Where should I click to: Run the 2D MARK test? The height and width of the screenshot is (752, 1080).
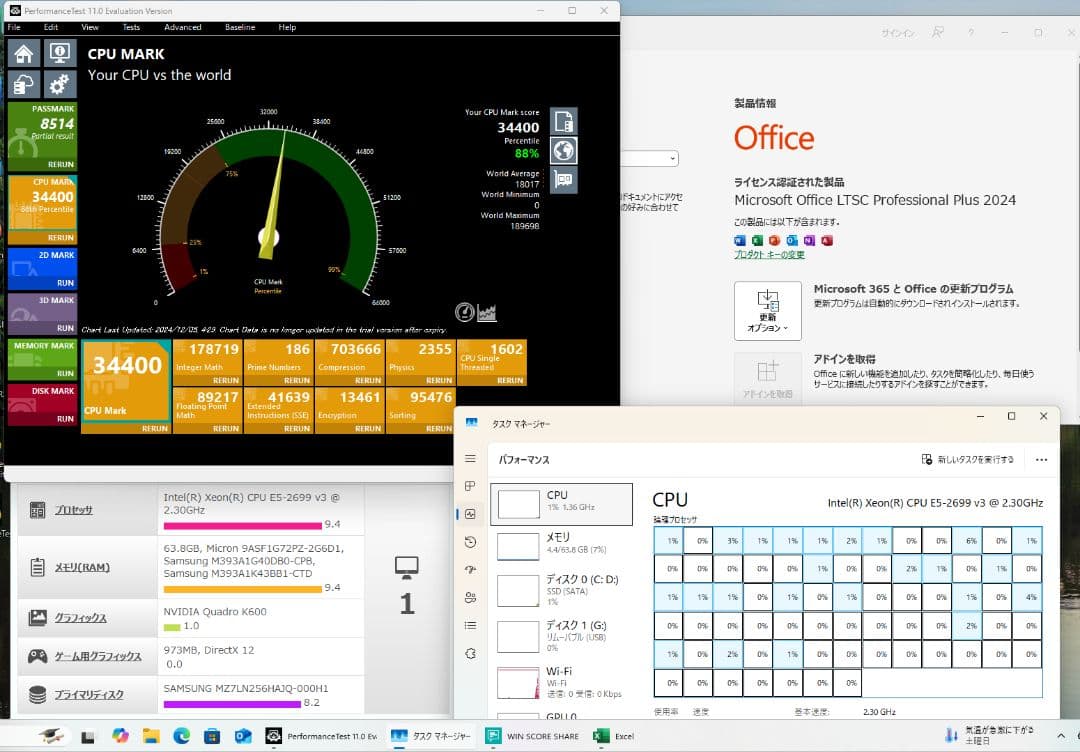point(64,283)
